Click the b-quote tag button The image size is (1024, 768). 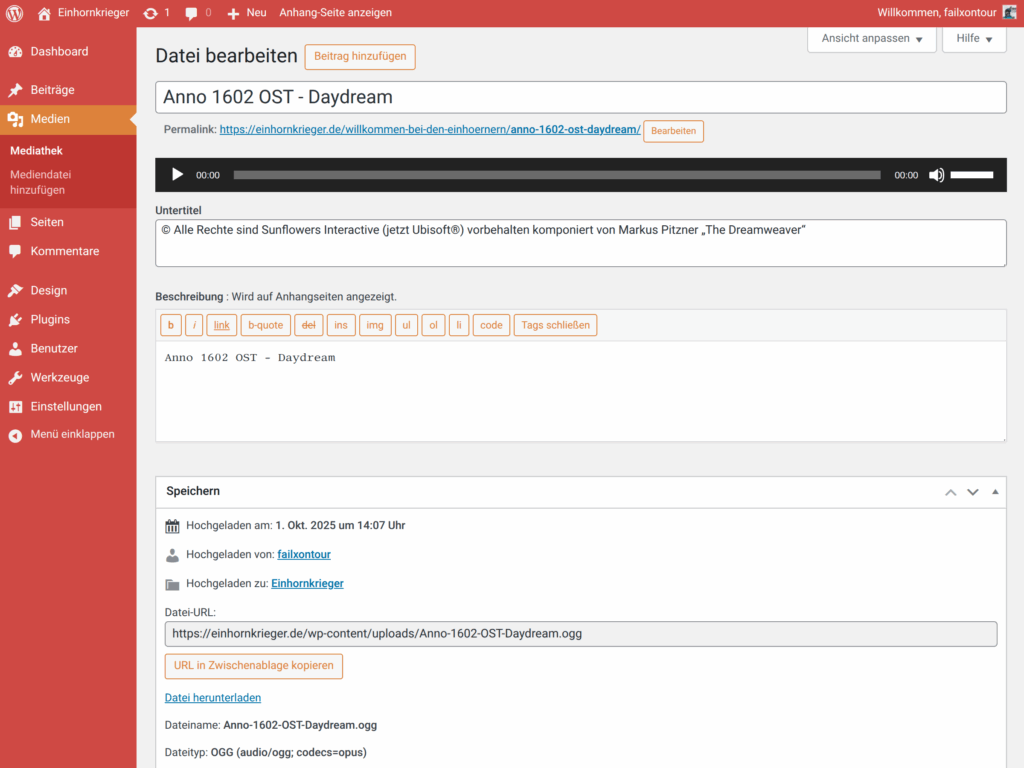click(265, 325)
